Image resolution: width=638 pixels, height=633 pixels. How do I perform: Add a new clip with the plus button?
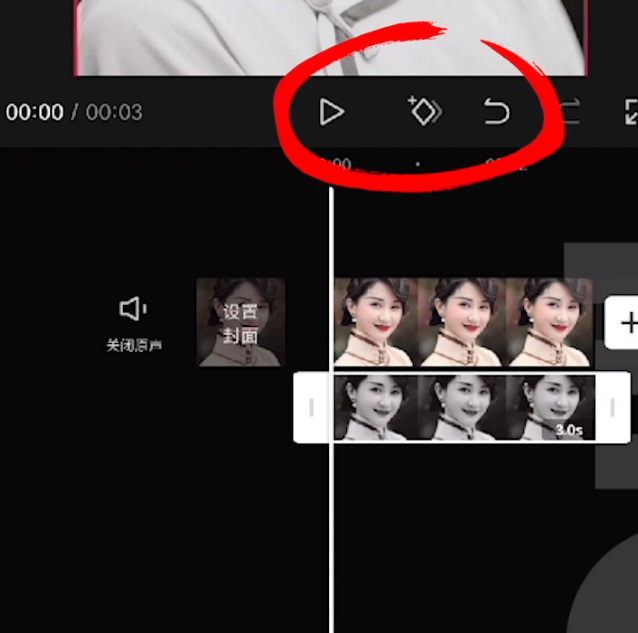(x=622, y=323)
